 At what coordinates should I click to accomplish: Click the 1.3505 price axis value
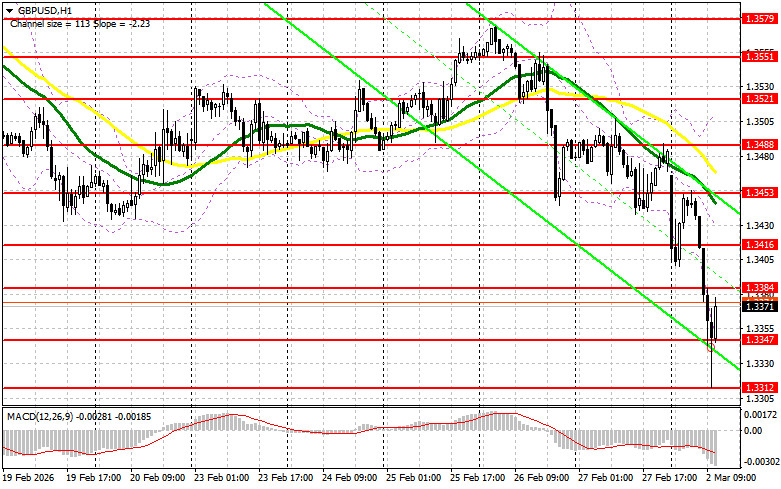(761, 122)
